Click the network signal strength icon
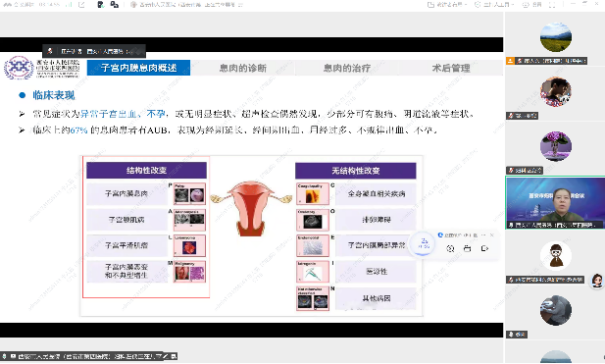Screen dimensions: 605x364 tap(69, 5)
